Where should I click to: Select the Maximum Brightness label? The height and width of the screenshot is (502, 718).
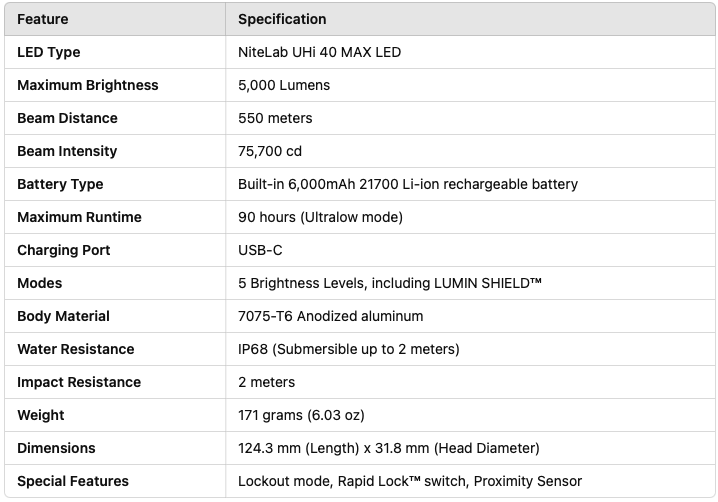(x=88, y=85)
